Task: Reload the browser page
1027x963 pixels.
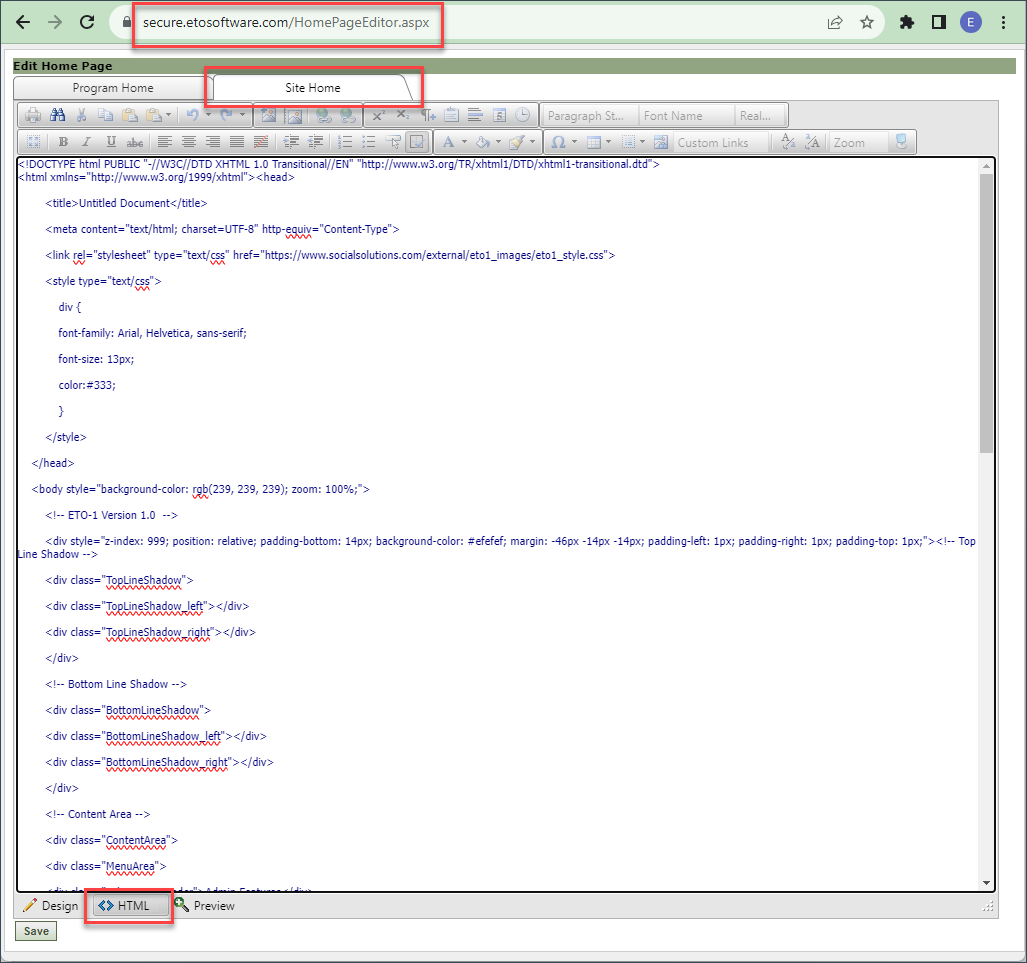Action: (87, 22)
